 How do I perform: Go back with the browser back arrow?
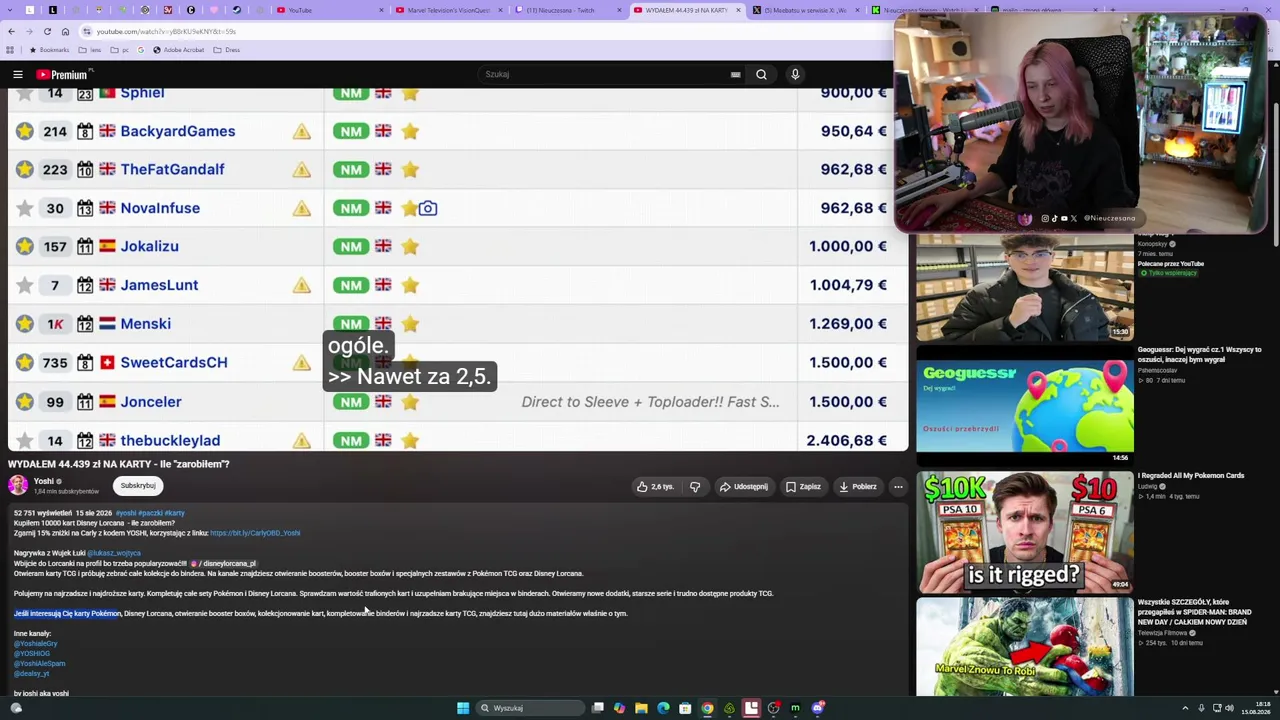pyautogui.click(x=11, y=31)
